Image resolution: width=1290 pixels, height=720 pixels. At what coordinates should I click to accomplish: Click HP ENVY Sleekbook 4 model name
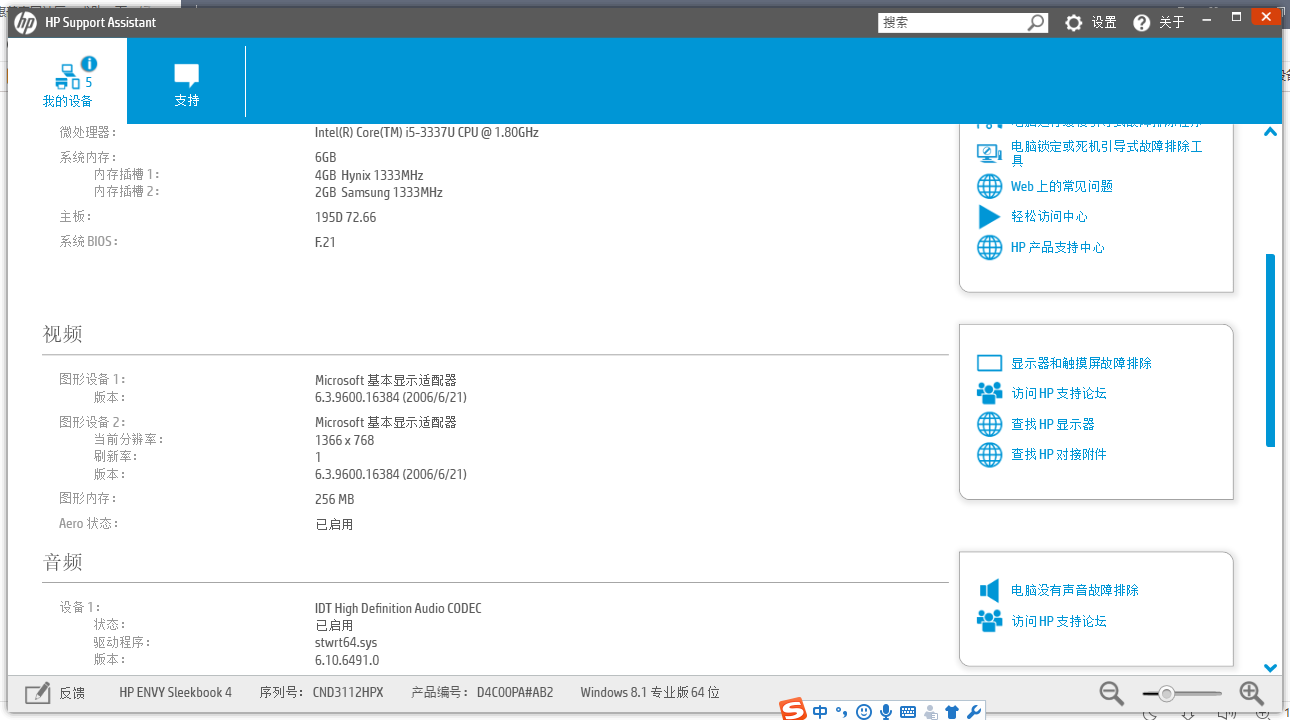pos(175,692)
